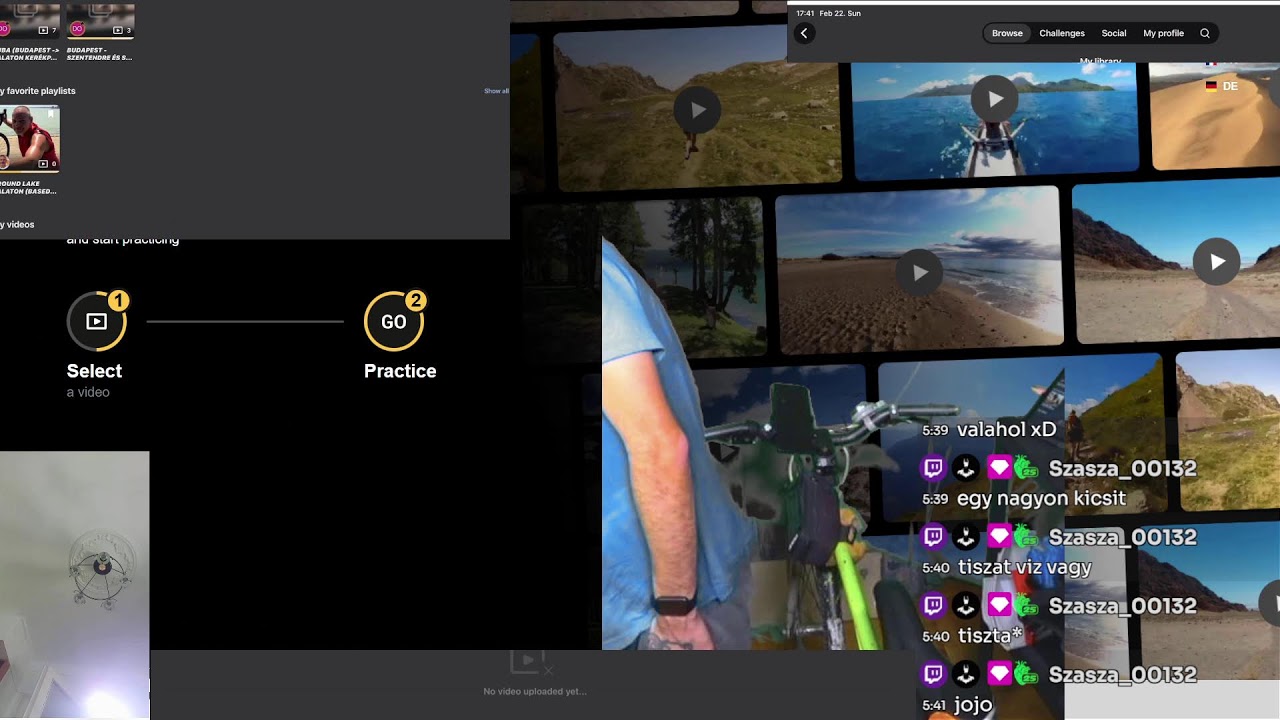1280x720 pixels.
Task: Click the bookmark icon on Balaton playlist
Action: click(51, 115)
